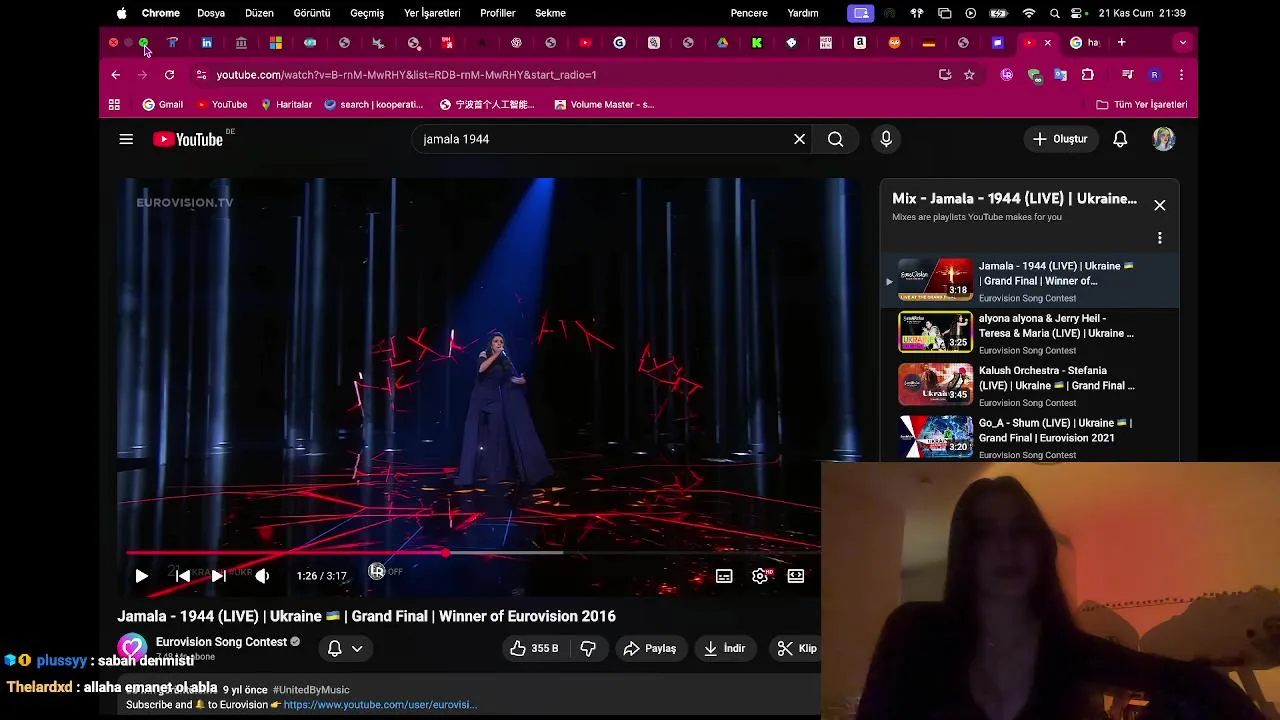1280x720 pixels.
Task: Expand the channel notification bell dropdown
Action: click(345, 648)
